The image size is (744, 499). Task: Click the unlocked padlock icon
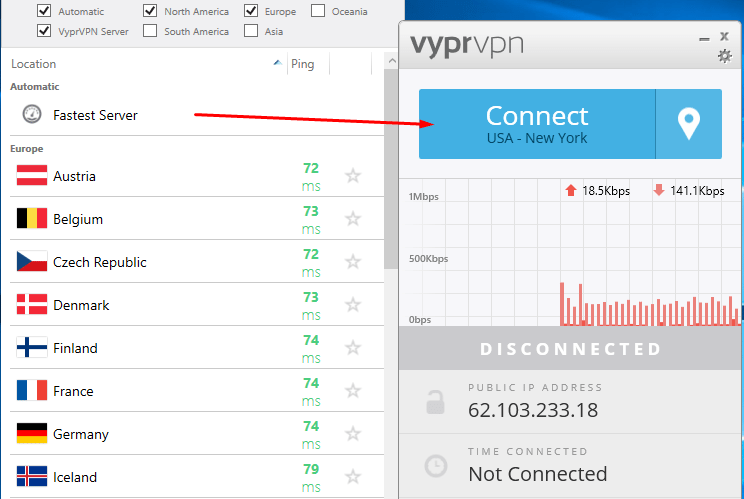click(x=435, y=402)
